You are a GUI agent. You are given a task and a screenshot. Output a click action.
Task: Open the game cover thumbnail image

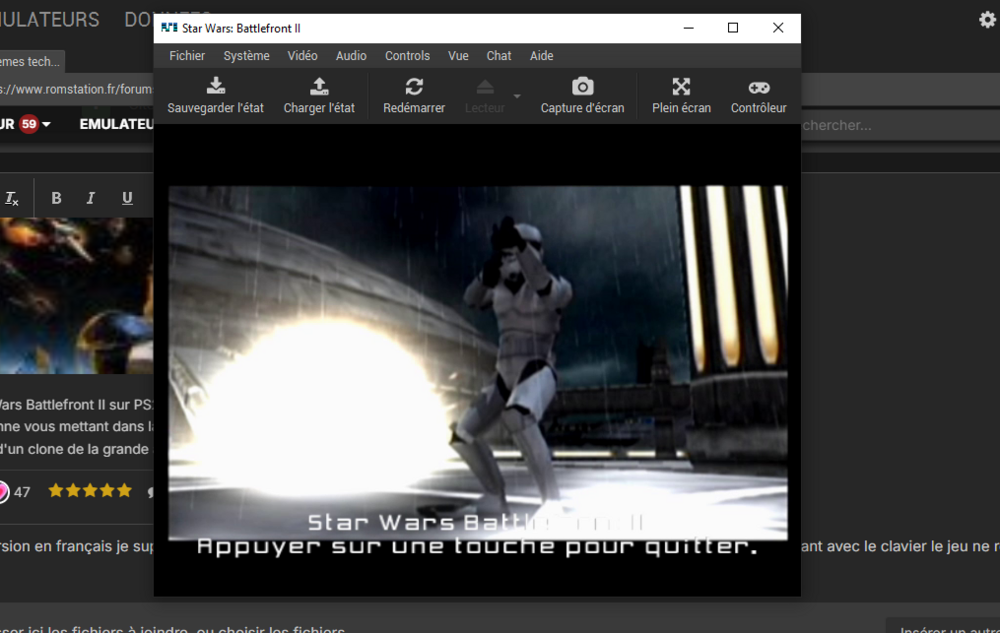(77, 296)
